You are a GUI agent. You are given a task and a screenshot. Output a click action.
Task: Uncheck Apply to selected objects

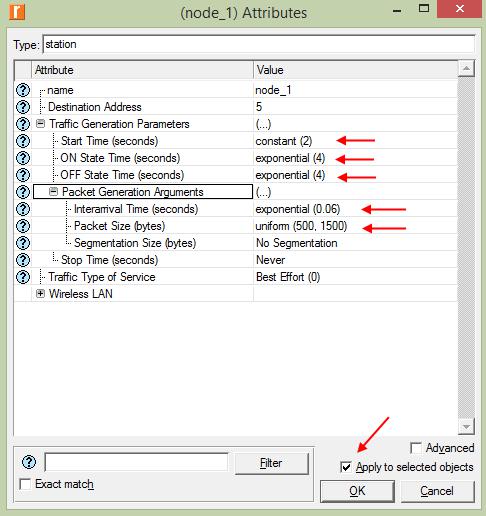(346, 467)
